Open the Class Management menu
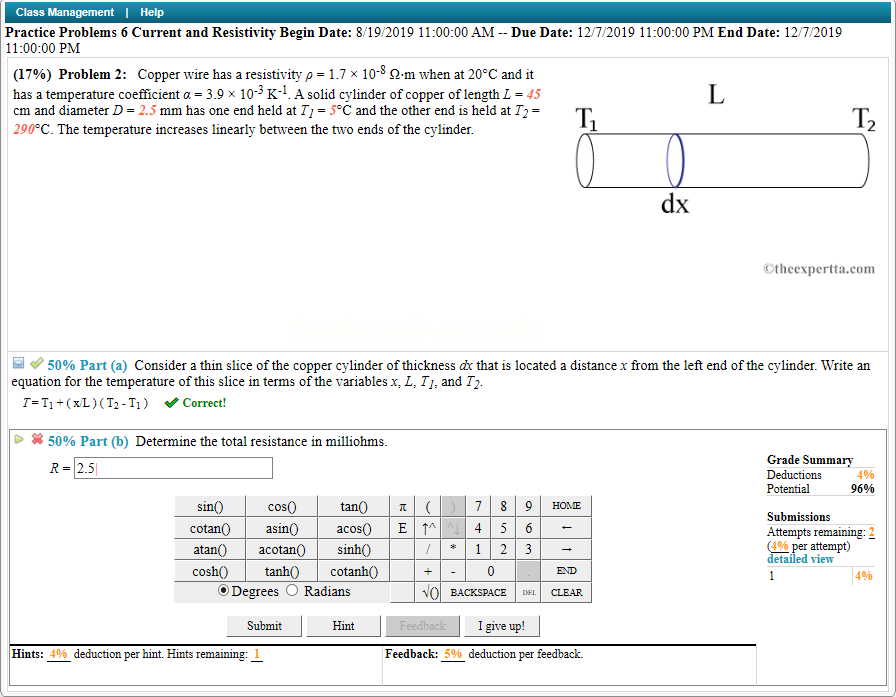896x697 pixels. 62,11
